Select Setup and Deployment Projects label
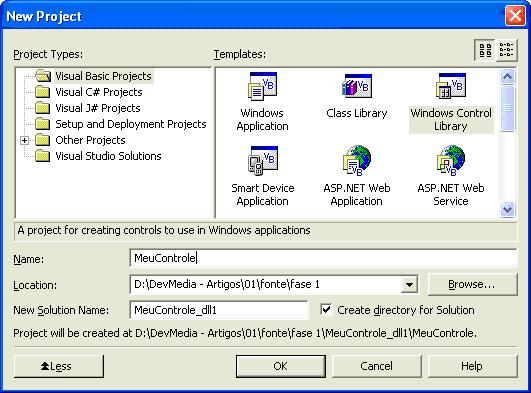Image resolution: width=531 pixels, height=393 pixels. coord(131,124)
